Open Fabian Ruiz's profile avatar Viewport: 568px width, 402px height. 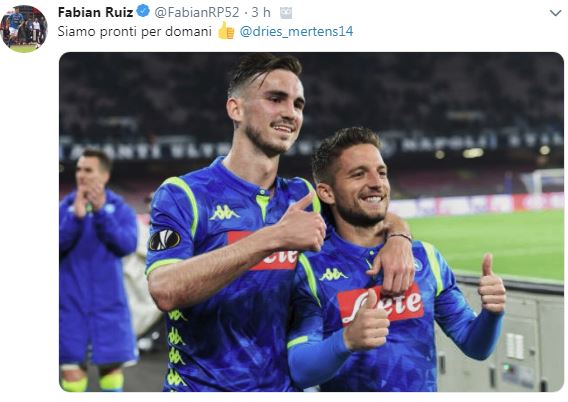[24, 29]
